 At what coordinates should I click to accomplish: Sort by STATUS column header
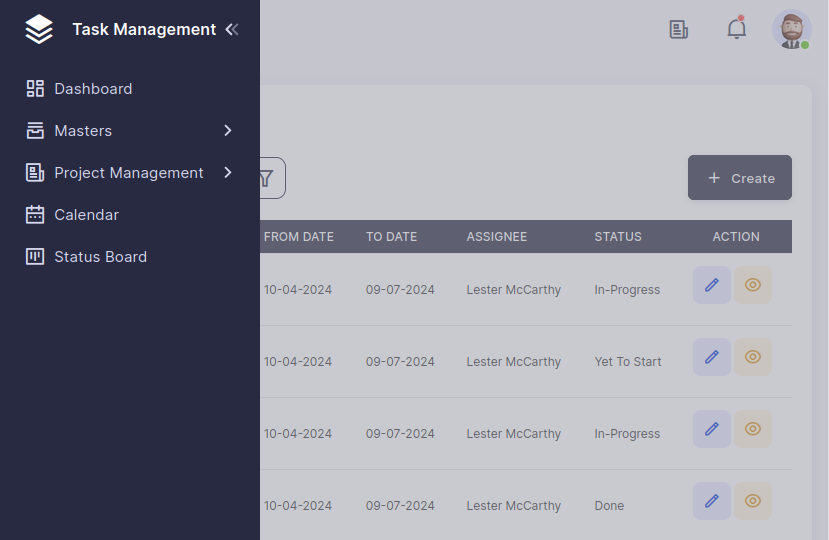tap(618, 237)
